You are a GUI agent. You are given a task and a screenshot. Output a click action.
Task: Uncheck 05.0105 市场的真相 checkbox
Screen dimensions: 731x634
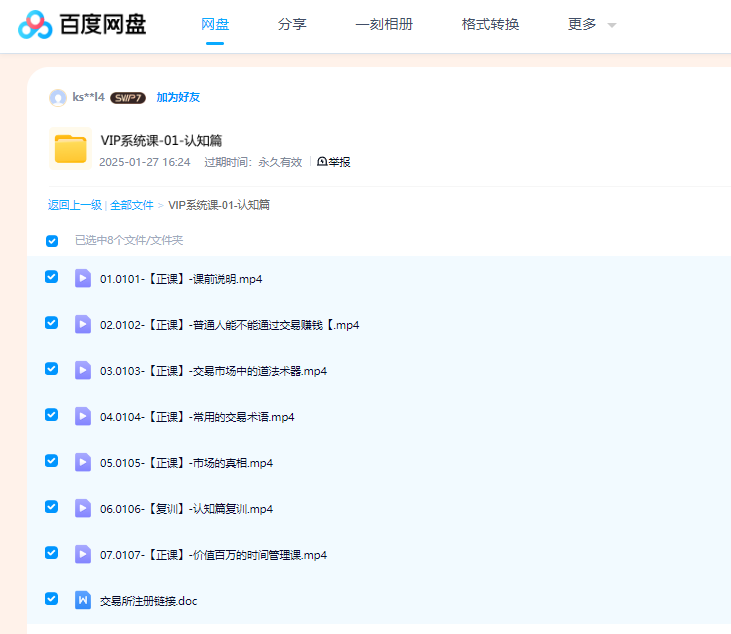[51, 461]
